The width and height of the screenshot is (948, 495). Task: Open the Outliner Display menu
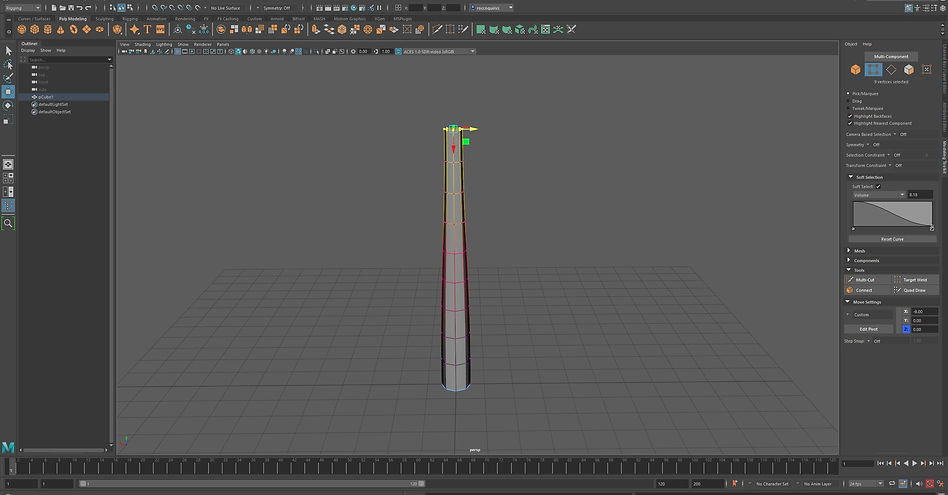[28, 51]
